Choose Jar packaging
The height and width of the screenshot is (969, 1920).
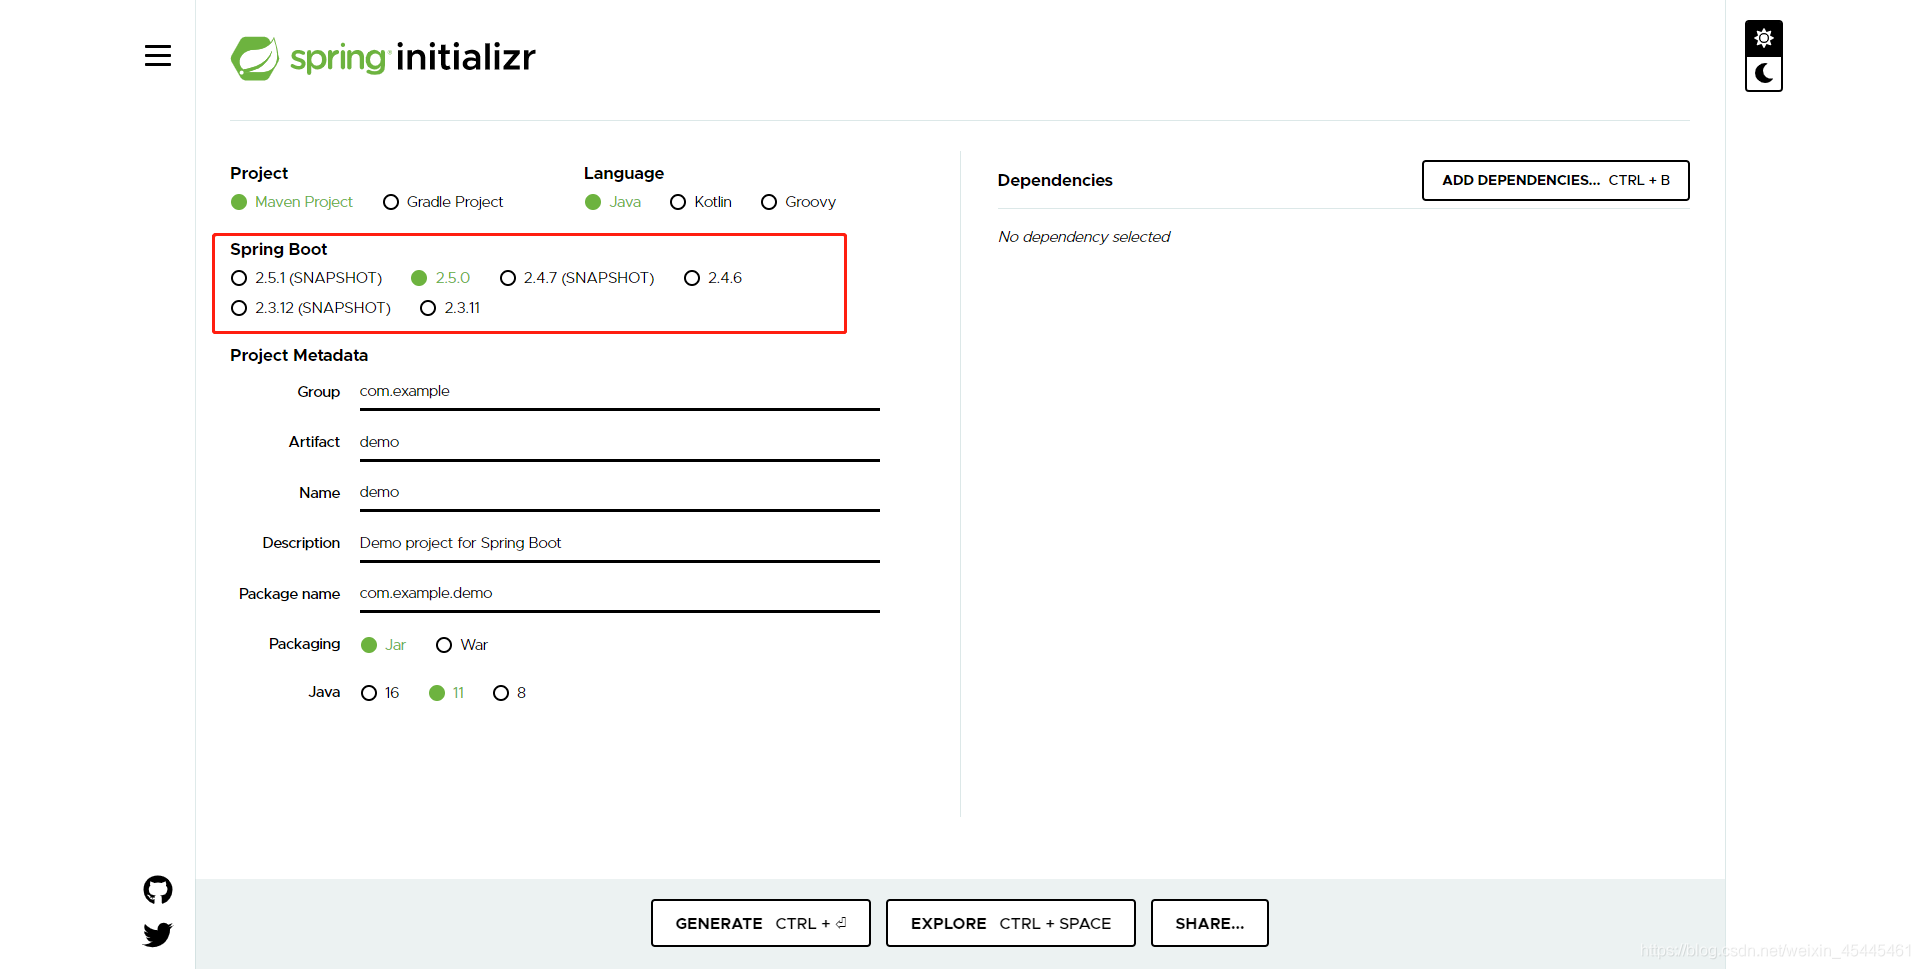383,645
